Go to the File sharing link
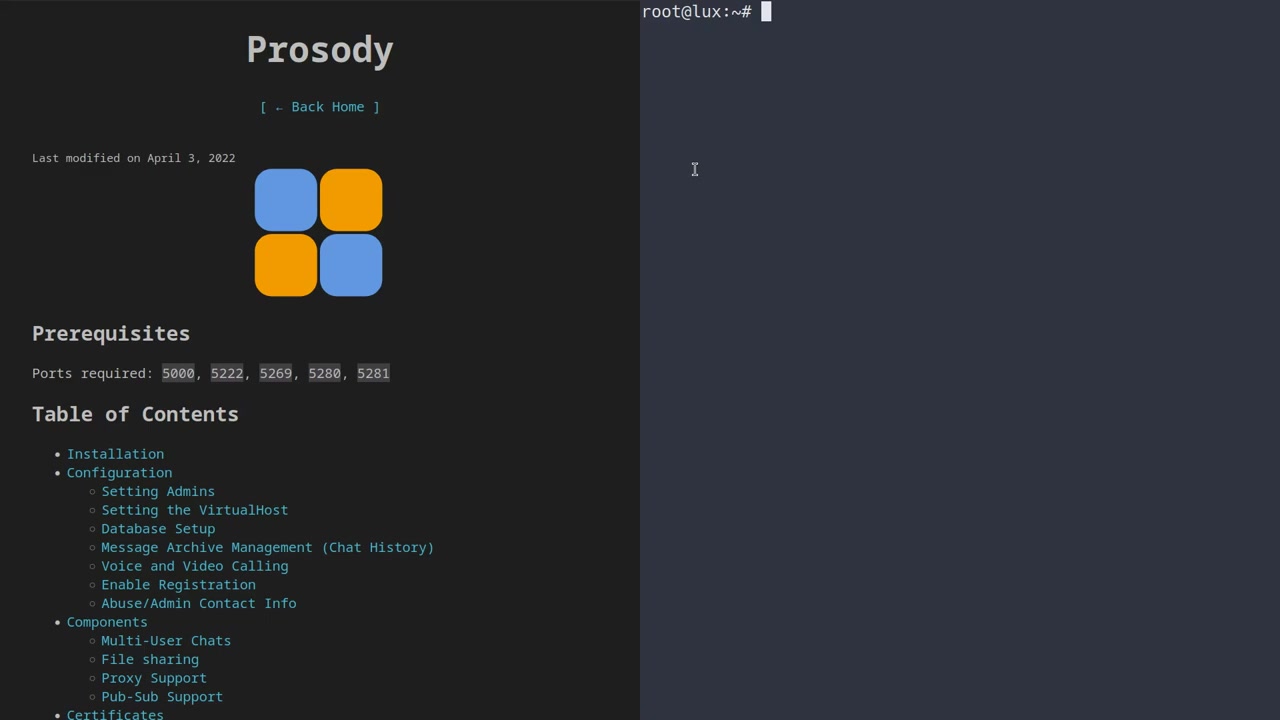The image size is (1280, 720). pos(150,659)
